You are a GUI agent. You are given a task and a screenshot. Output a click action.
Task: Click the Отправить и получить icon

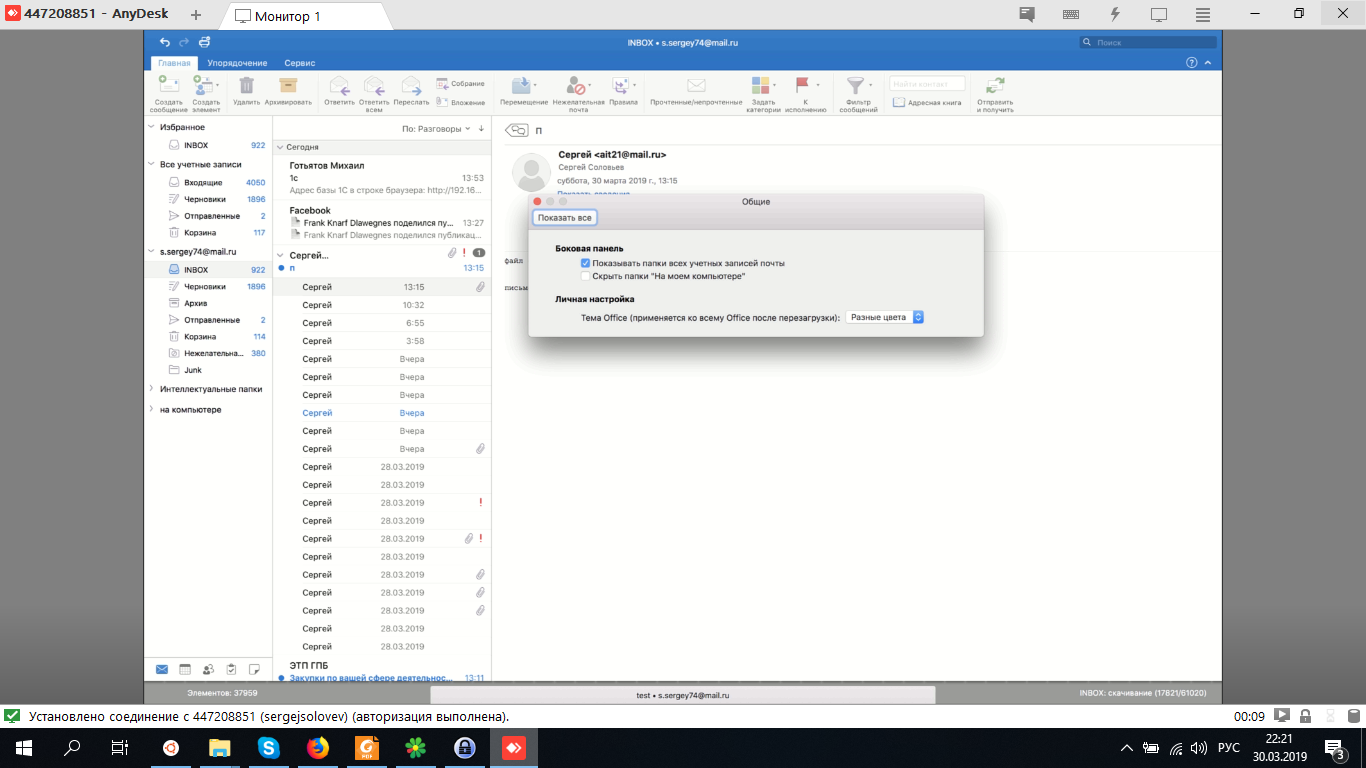click(995, 86)
